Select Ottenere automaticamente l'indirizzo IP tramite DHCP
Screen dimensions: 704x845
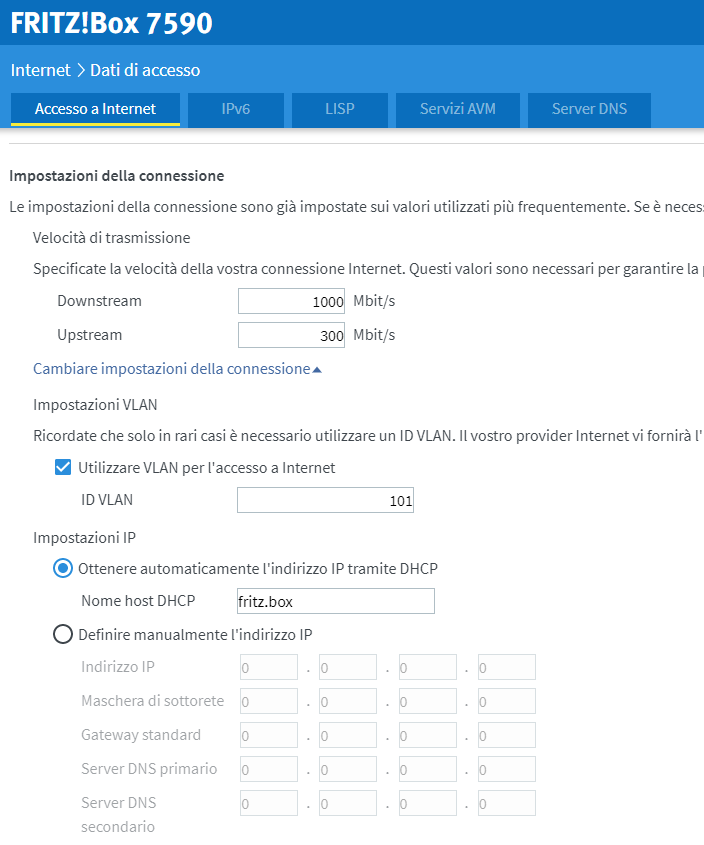click(x=63, y=568)
